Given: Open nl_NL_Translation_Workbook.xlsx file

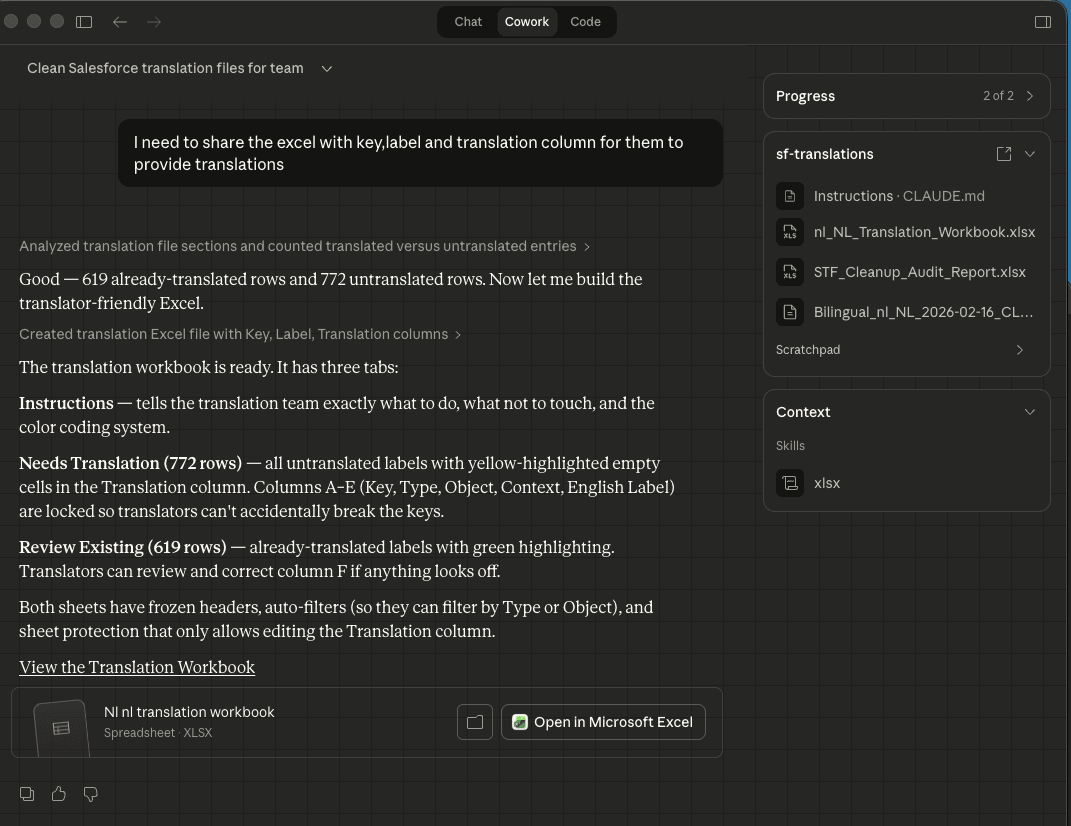Looking at the screenshot, I should coord(924,232).
